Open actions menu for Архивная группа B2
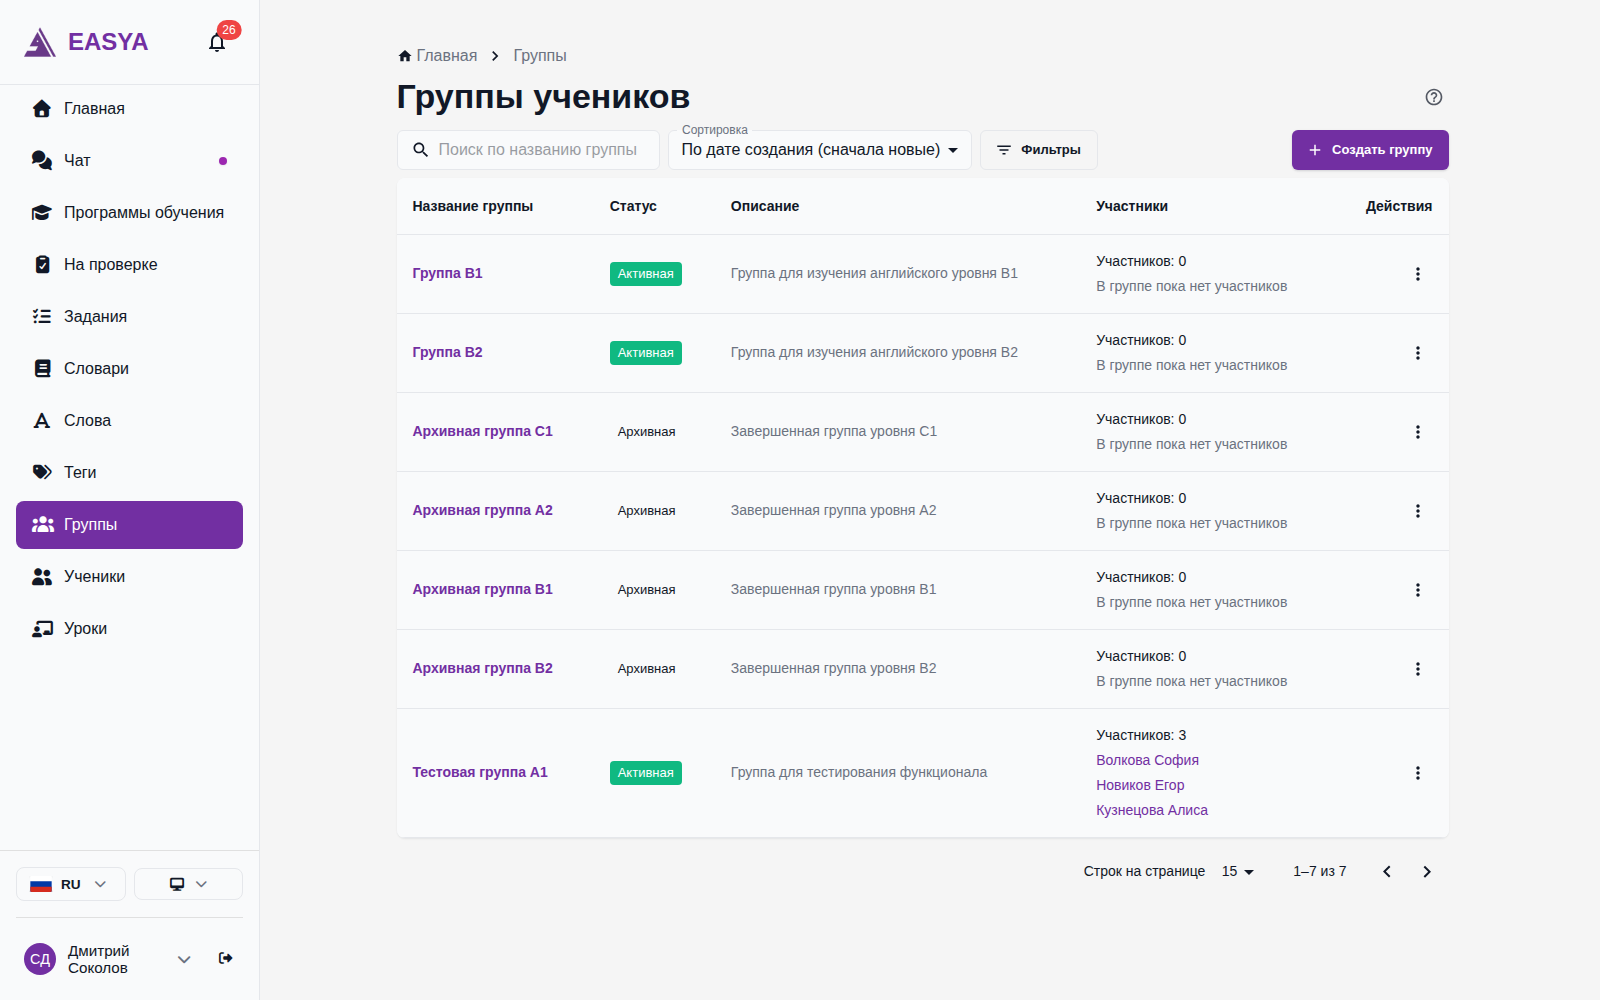Screen dimensions: 1600x1000 [x=1417, y=669]
